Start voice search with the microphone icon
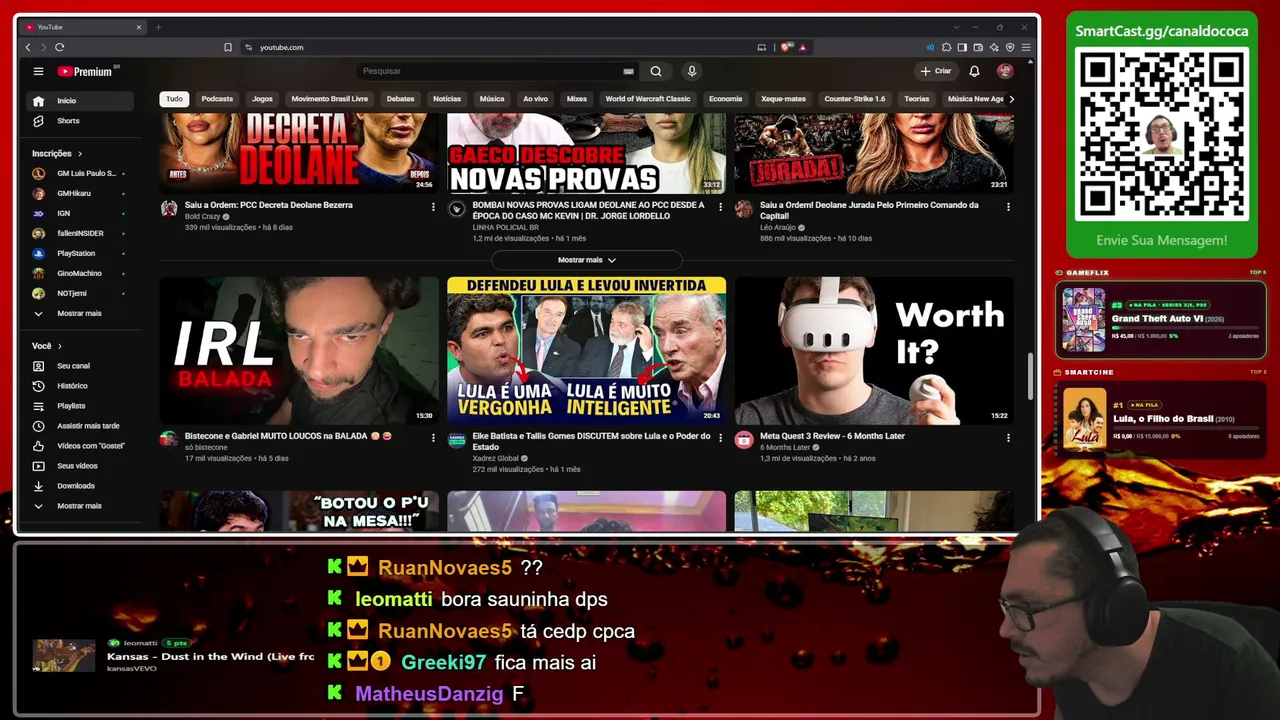 691,71
